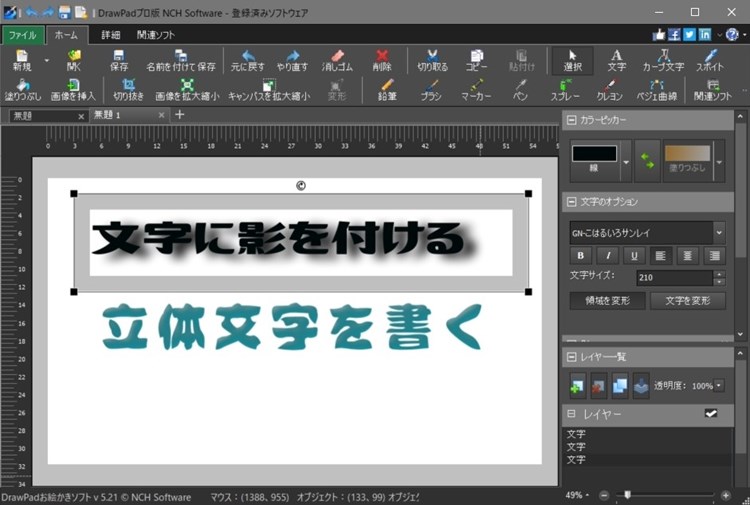
Task: Select the 消しゴム eraser tool
Action: (x=337, y=60)
